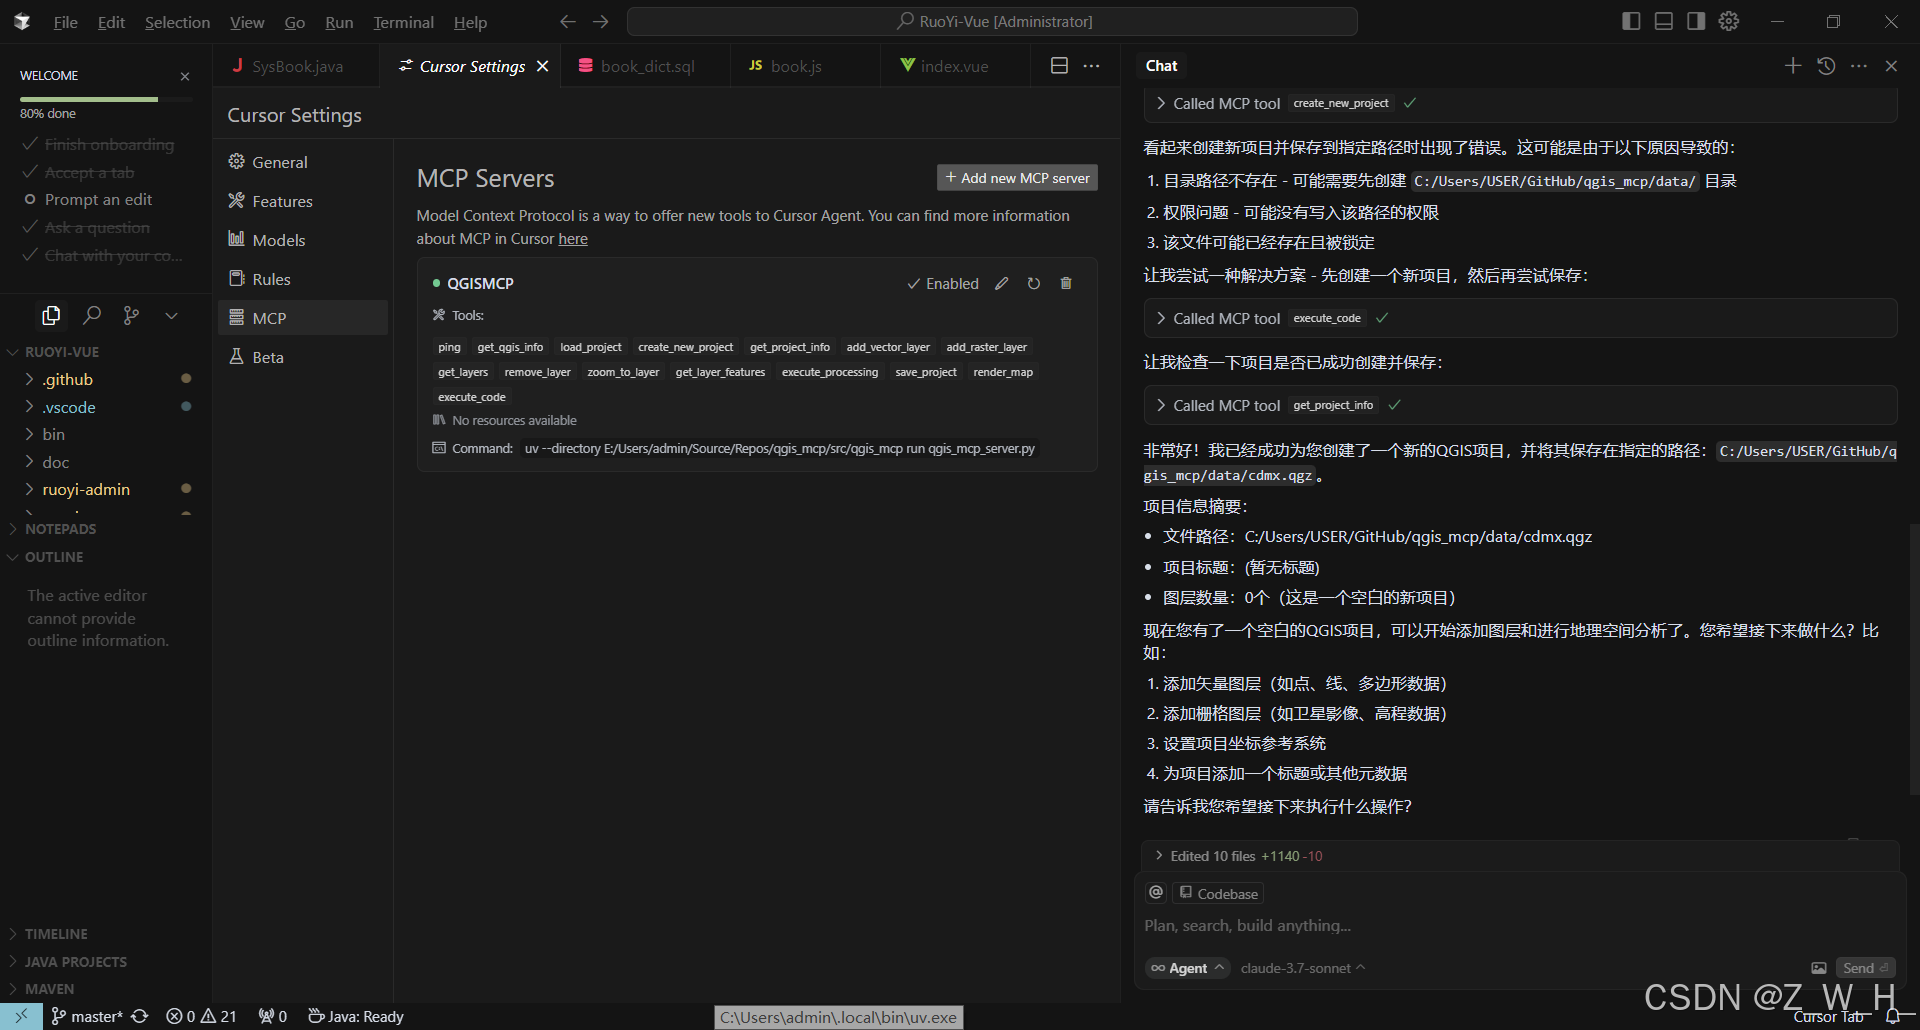This screenshot has width=1920, height=1030.
Task: Click Add new MCP server button
Action: [x=1017, y=178]
